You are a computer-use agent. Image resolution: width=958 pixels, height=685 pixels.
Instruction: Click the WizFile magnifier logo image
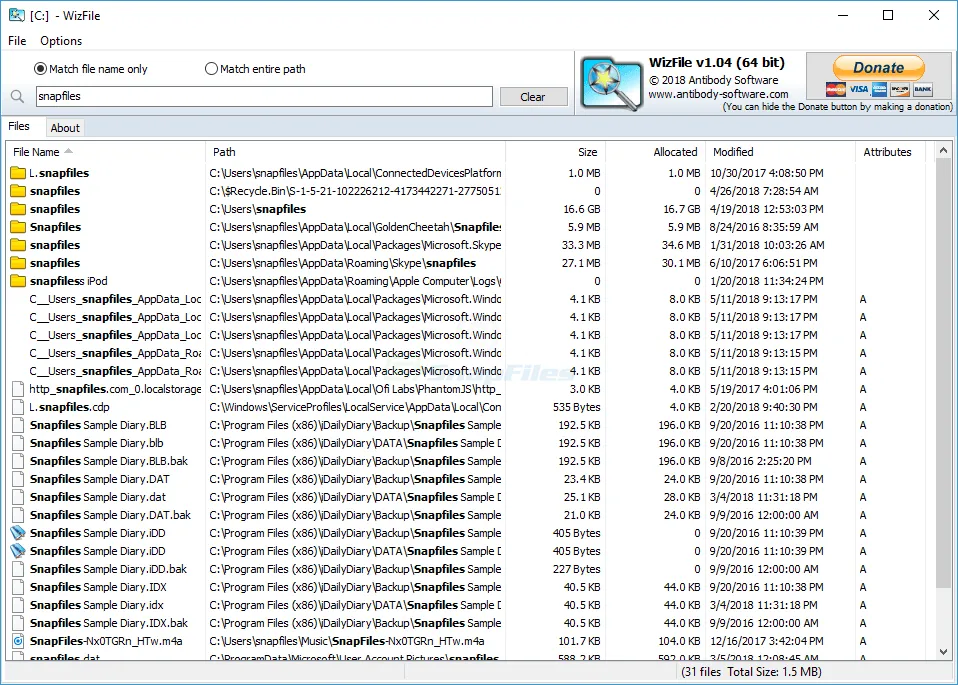[x=610, y=84]
